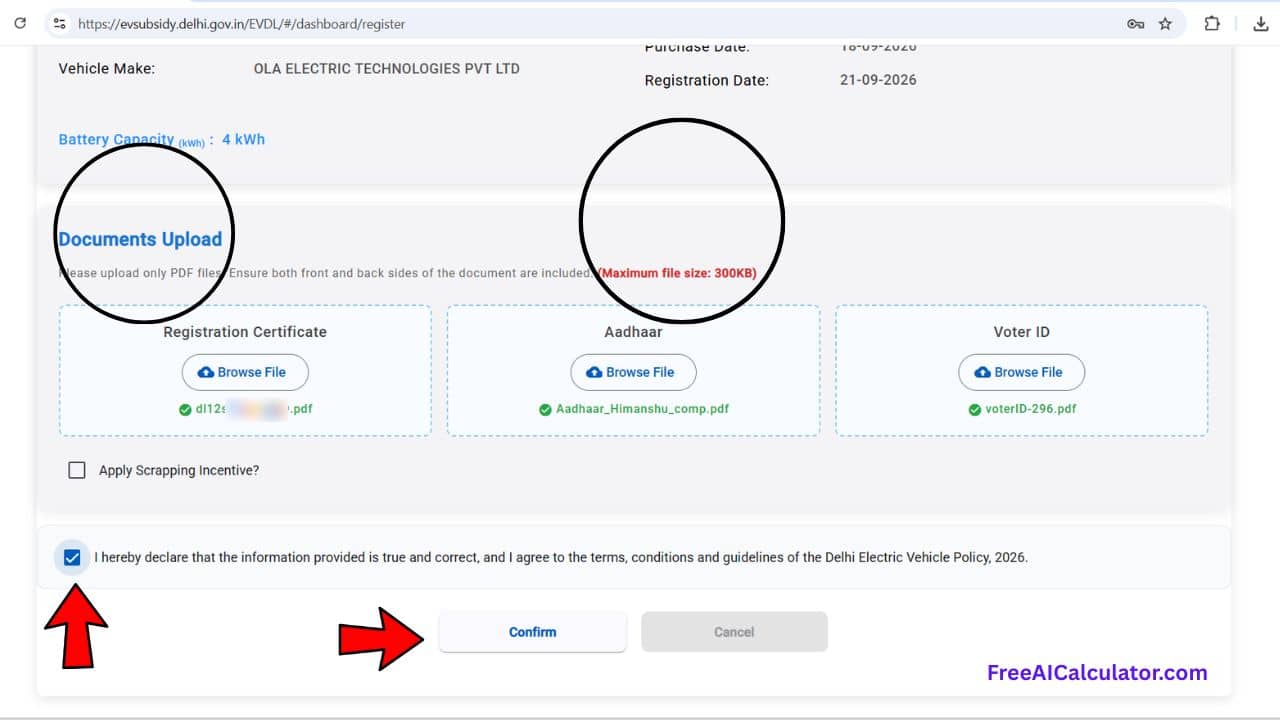
Task: Tick the Apply Scrapping Incentive checkbox
Action: click(77, 470)
